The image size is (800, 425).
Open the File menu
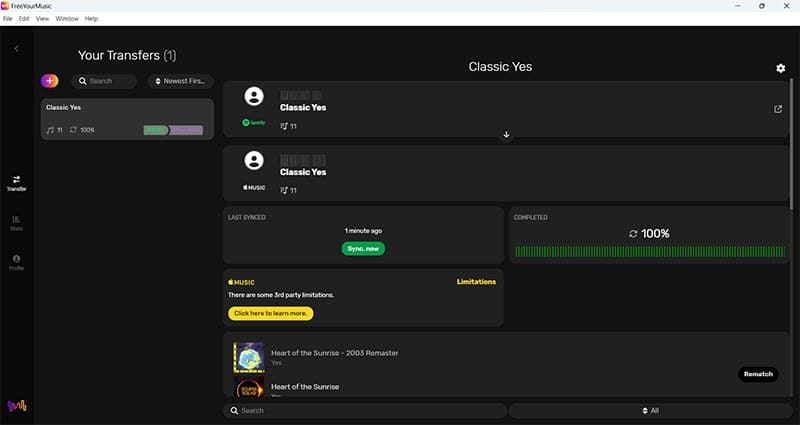(8, 18)
